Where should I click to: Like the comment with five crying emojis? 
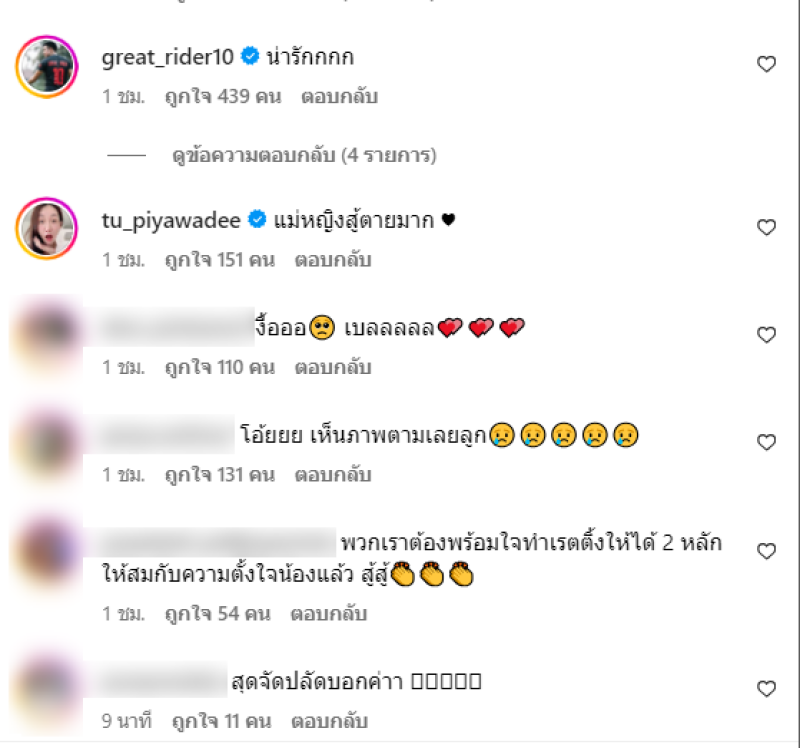pos(766,442)
